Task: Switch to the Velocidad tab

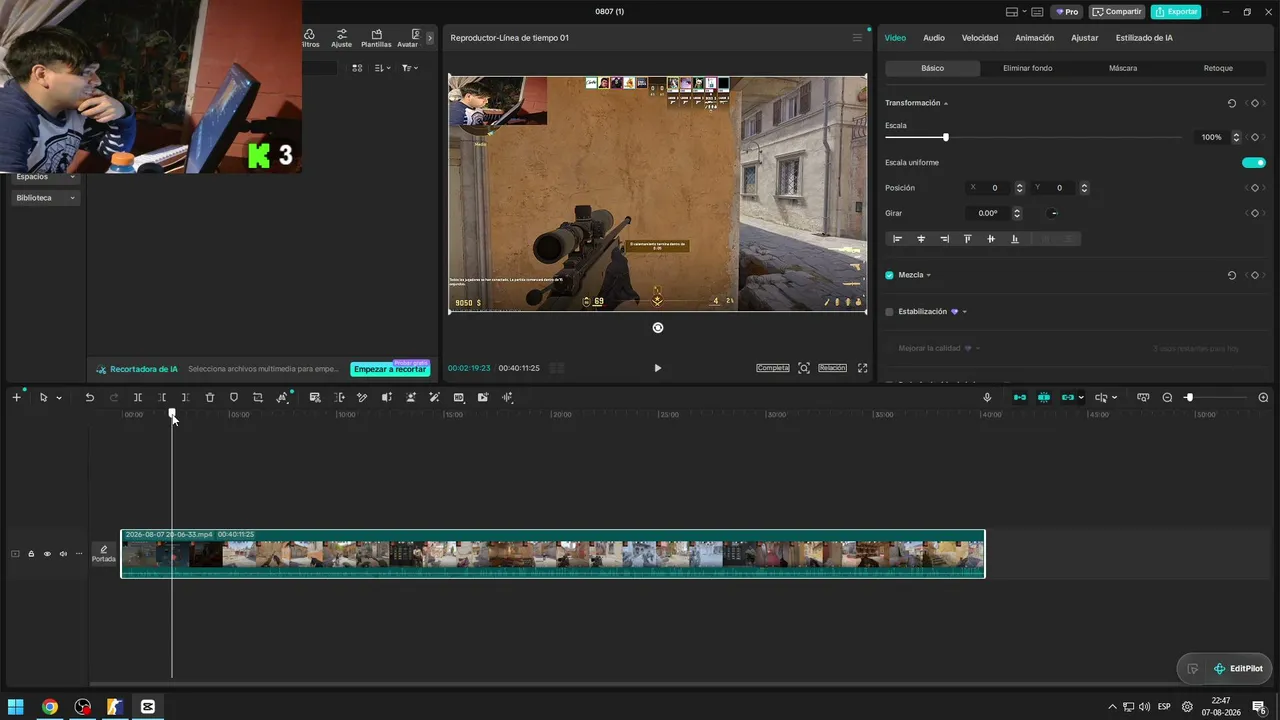Action: pyautogui.click(x=980, y=38)
